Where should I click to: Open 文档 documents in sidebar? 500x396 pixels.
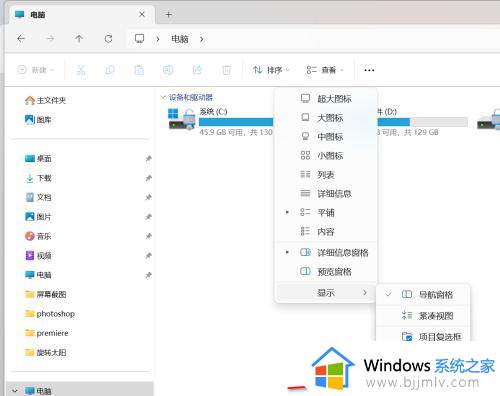38,197
